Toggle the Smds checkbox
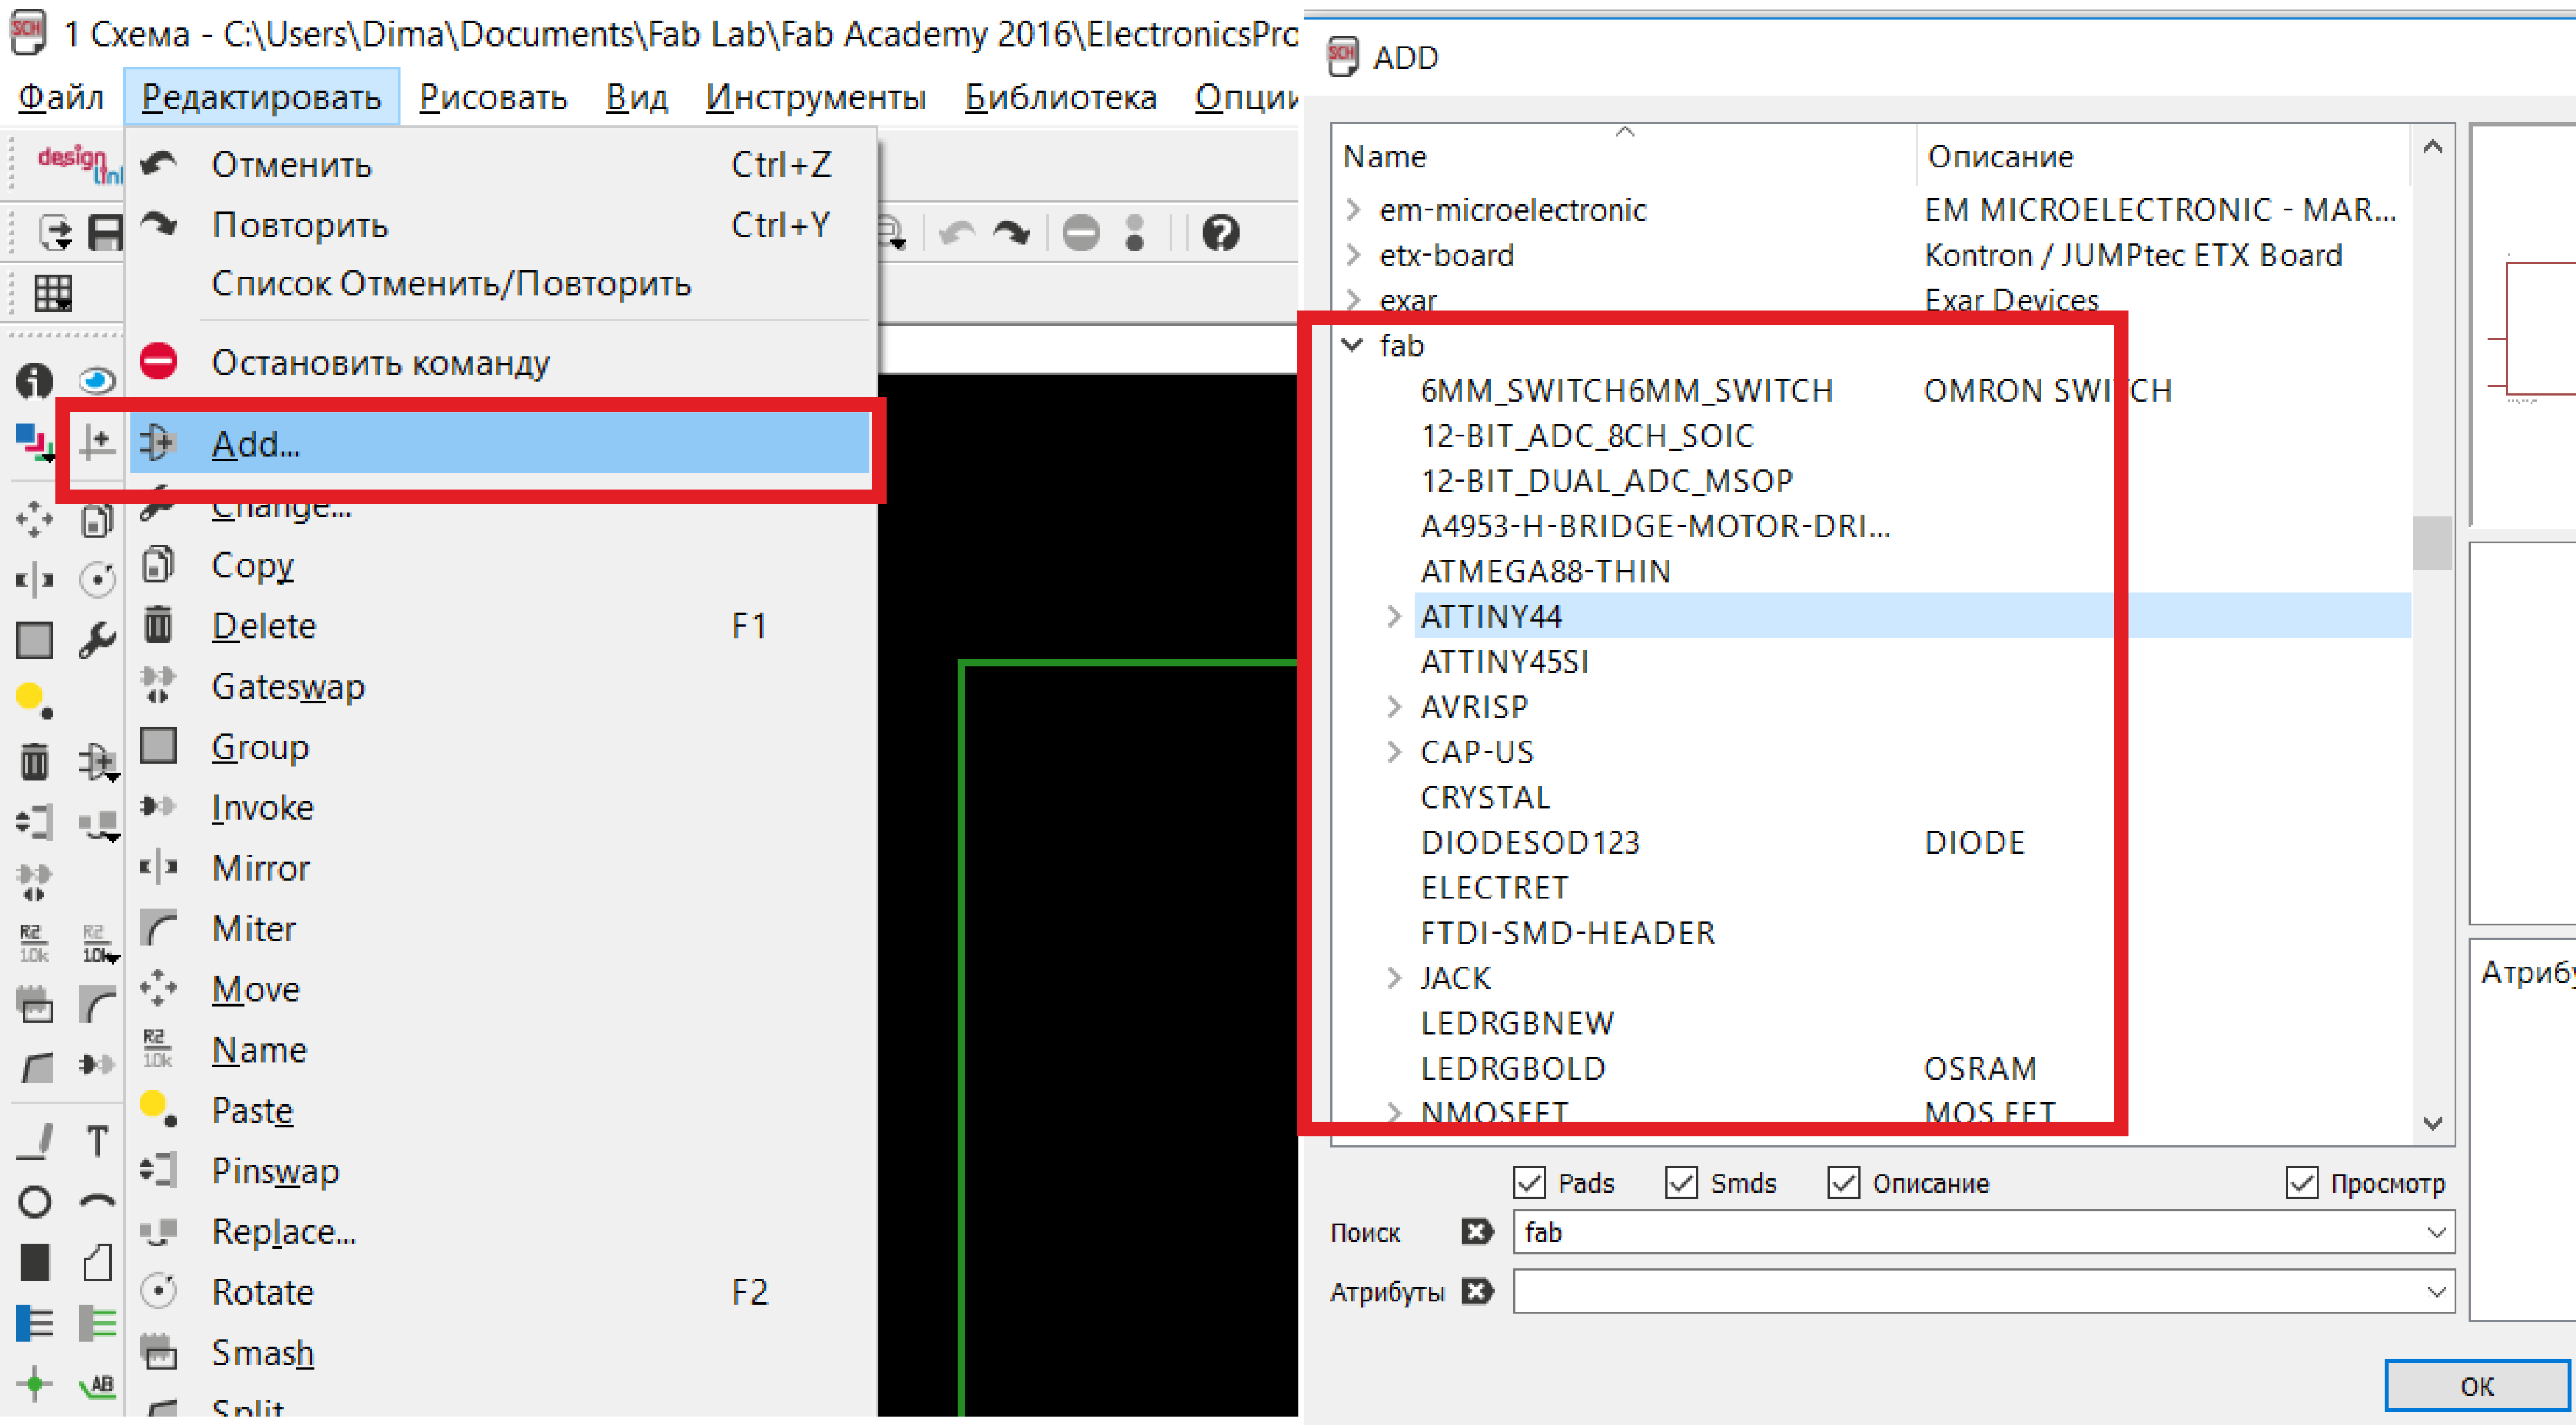 (x=1681, y=1182)
